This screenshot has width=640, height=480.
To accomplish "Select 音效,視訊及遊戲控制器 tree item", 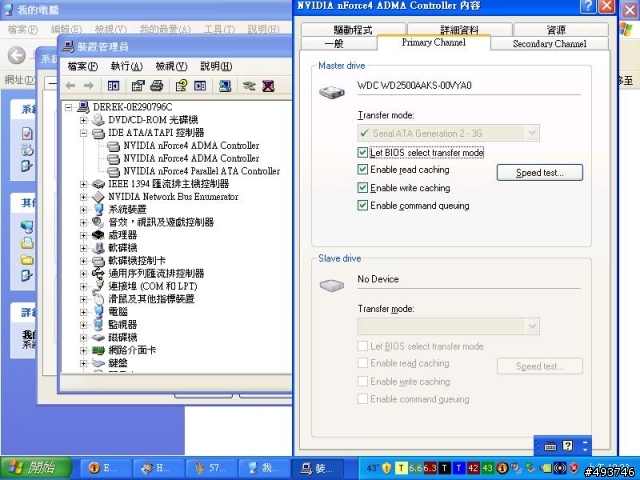I will pyautogui.click(x=161, y=222).
